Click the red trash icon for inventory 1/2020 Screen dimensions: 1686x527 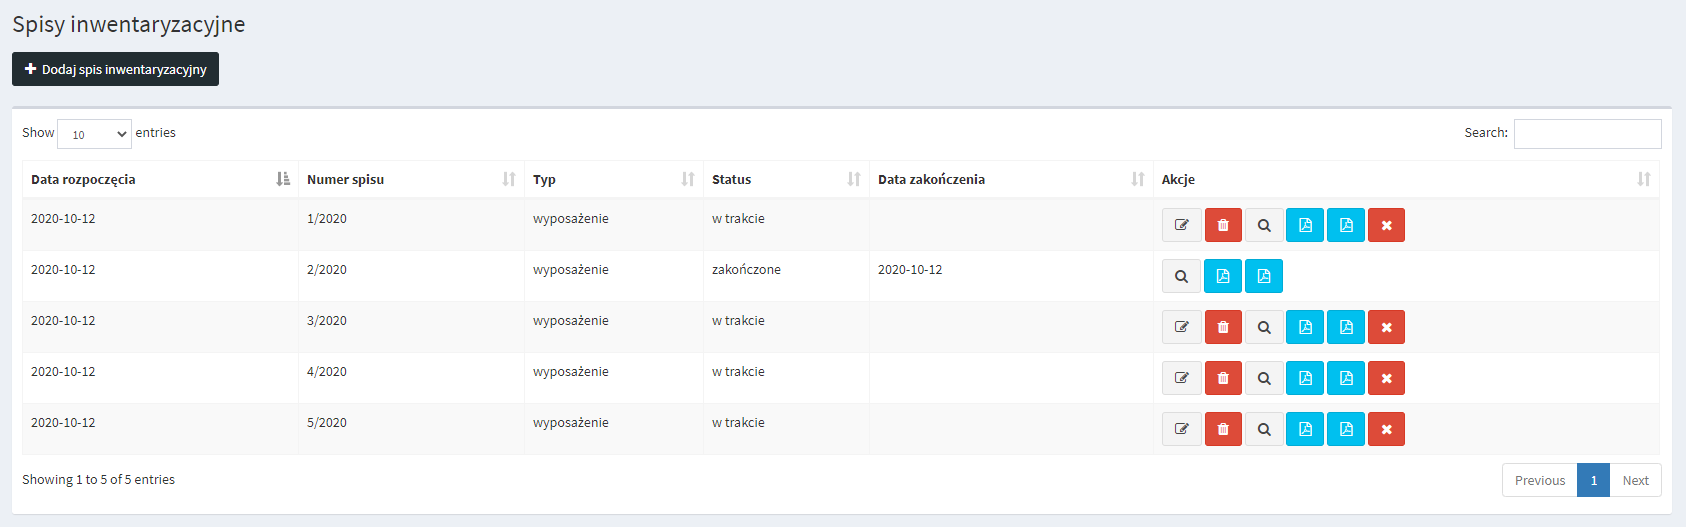click(x=1223, y=225)
